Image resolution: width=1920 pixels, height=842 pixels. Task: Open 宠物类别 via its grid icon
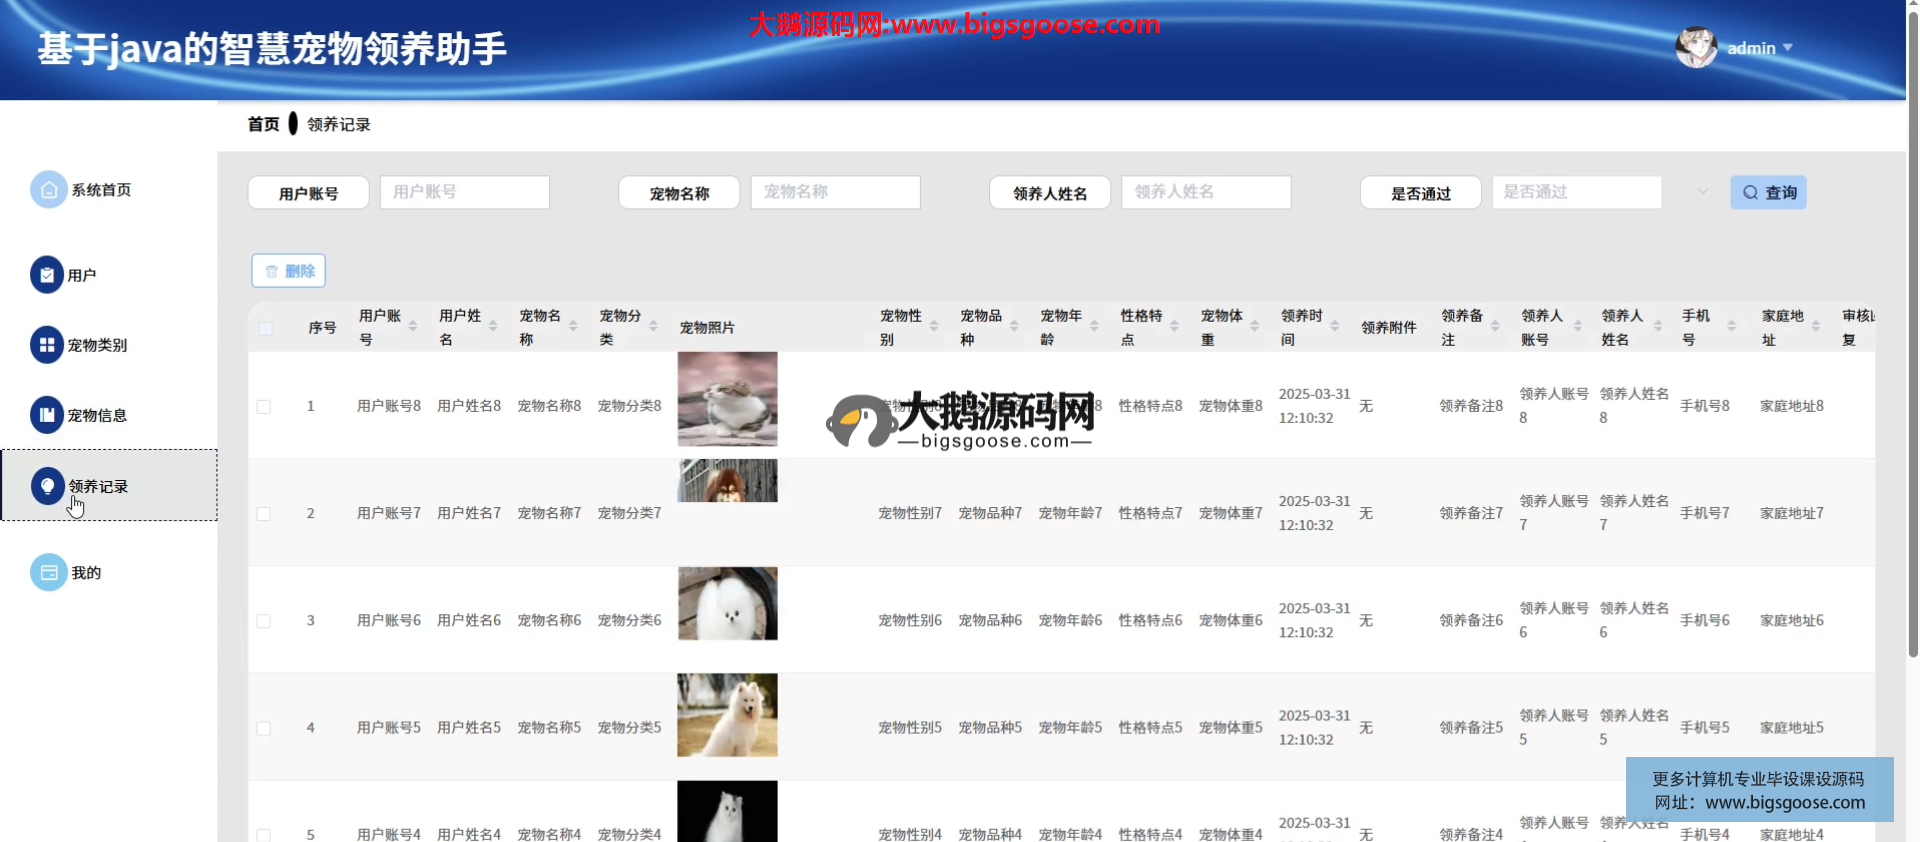tap(47, 345)
